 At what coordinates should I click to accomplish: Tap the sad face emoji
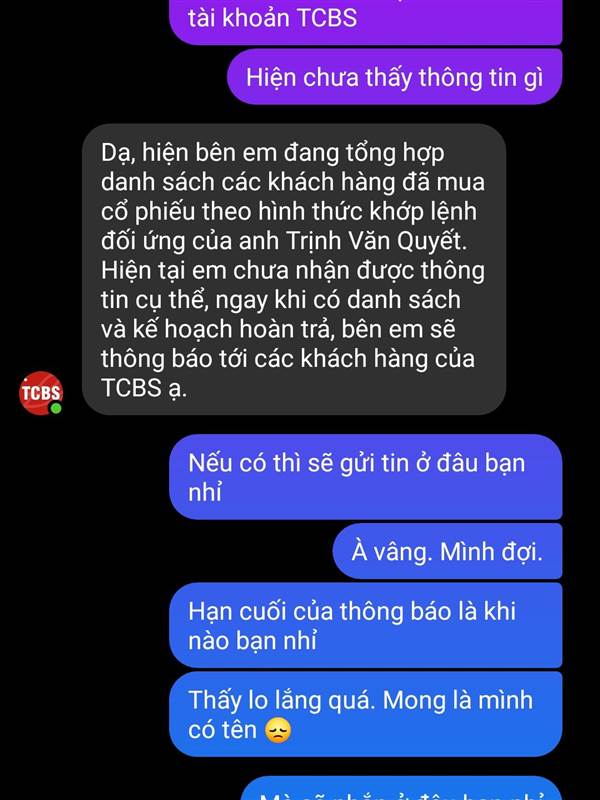point(278,731)
